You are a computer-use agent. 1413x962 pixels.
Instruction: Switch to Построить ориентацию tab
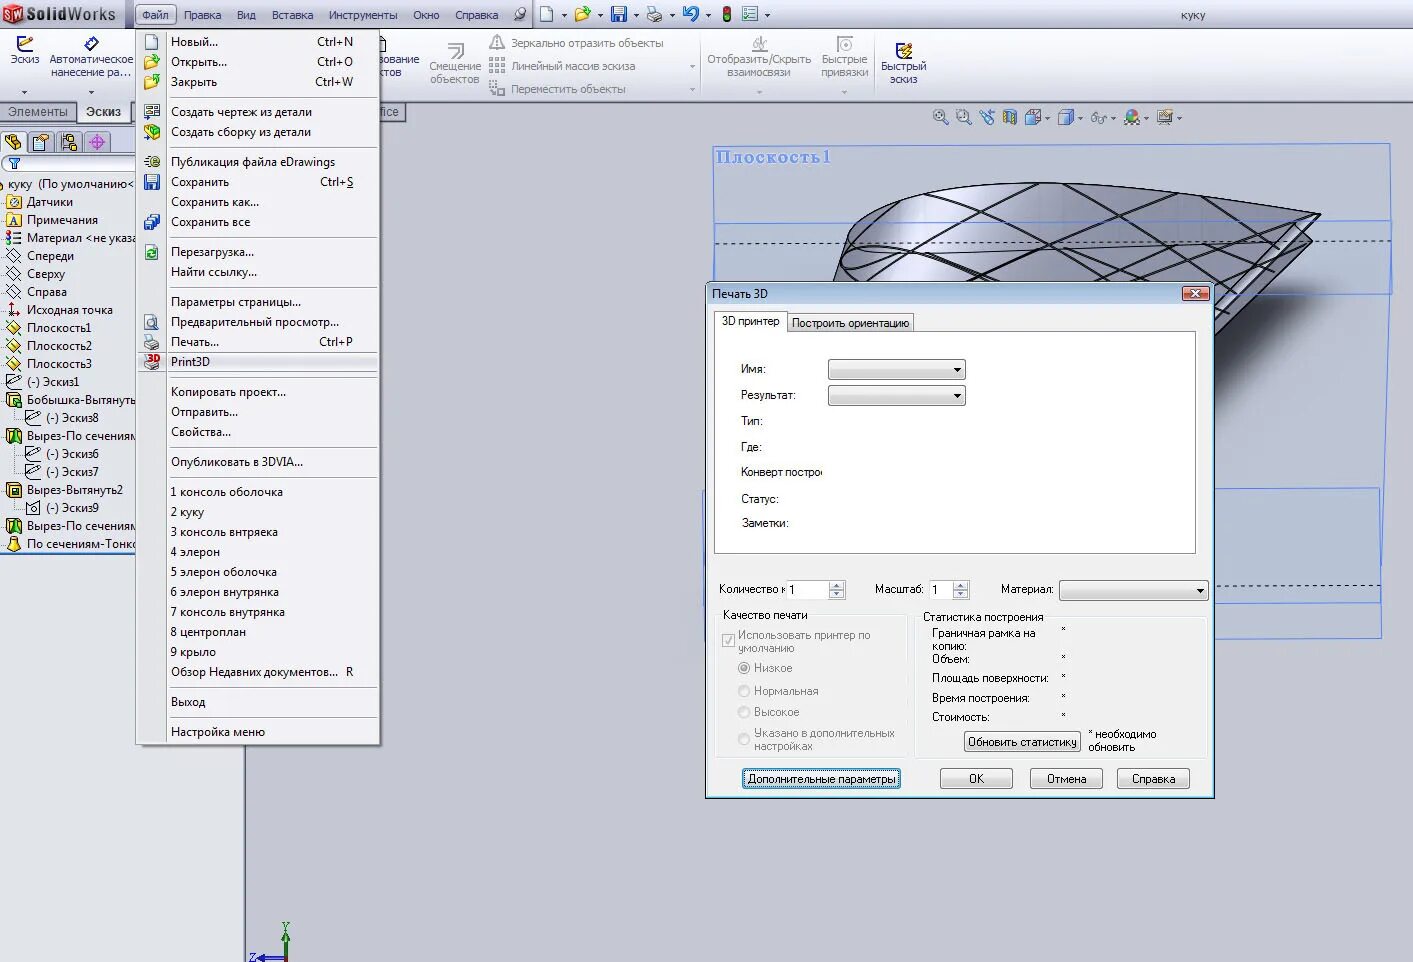tap(850, 323)
